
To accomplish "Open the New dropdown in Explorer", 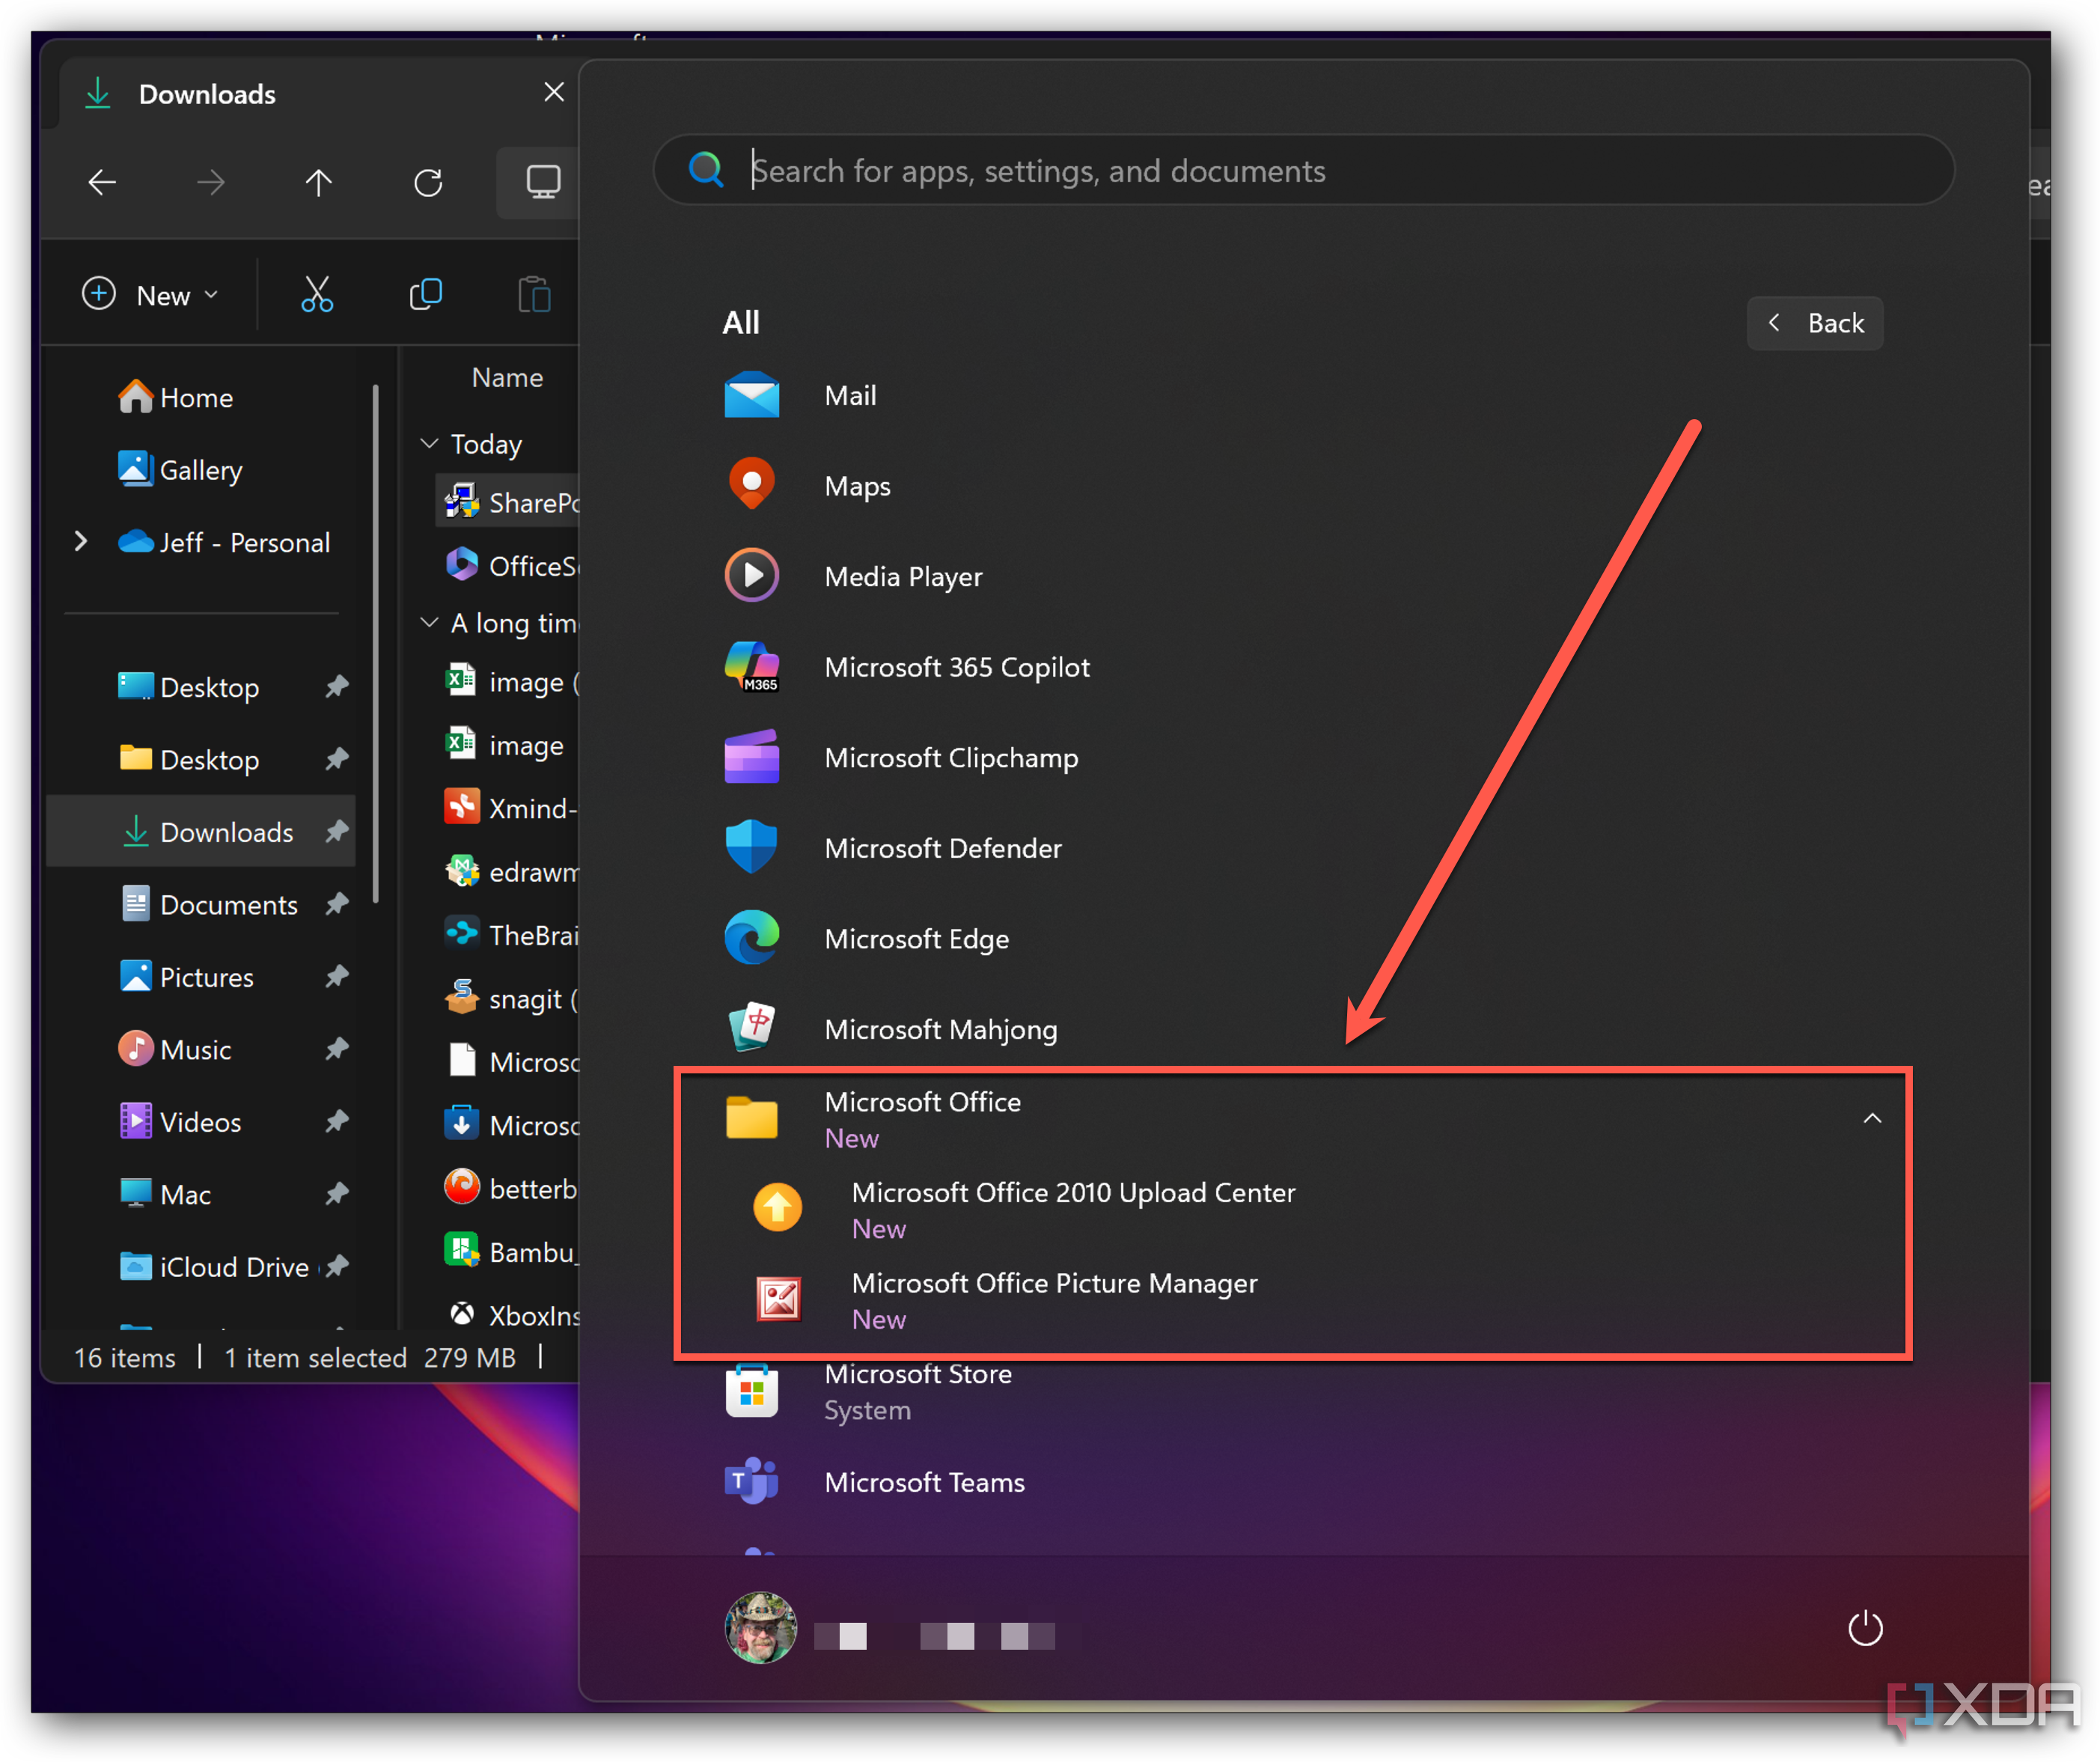I will pos(150,295).
